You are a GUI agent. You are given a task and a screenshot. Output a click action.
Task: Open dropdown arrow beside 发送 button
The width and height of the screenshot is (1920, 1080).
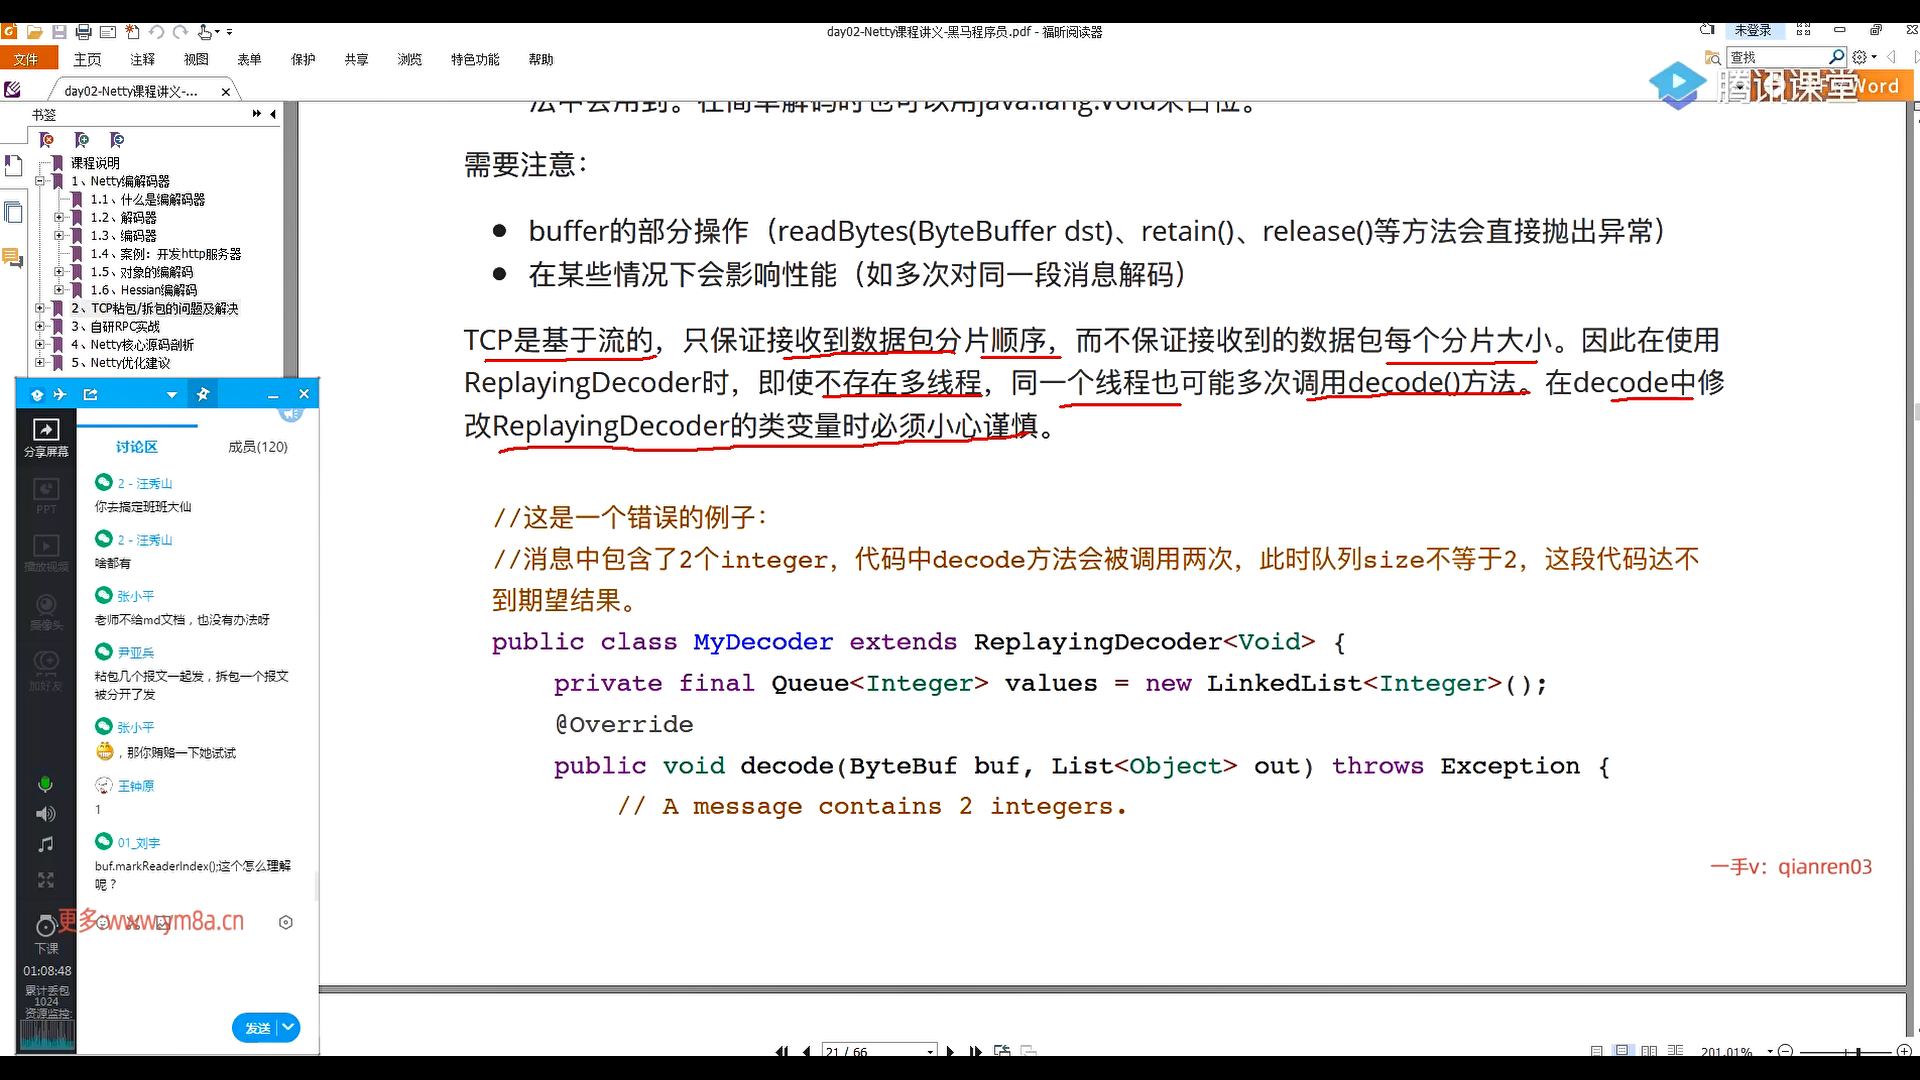click(x=288, y=1027)
